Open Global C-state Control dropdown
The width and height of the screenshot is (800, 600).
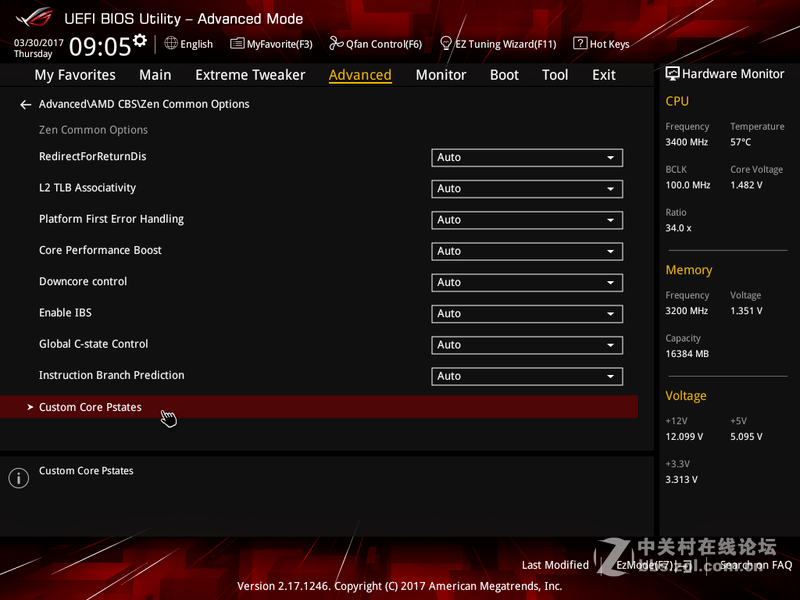527,345
